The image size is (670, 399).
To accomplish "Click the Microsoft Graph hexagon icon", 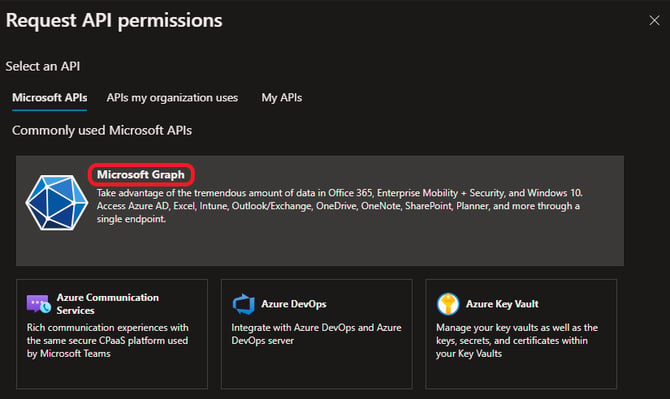I will coord(56,202).
